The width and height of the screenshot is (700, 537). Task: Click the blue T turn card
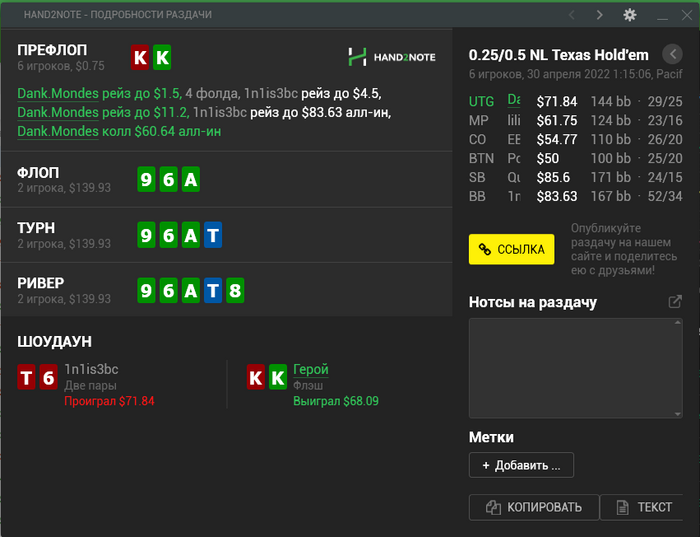coord(212,236)
